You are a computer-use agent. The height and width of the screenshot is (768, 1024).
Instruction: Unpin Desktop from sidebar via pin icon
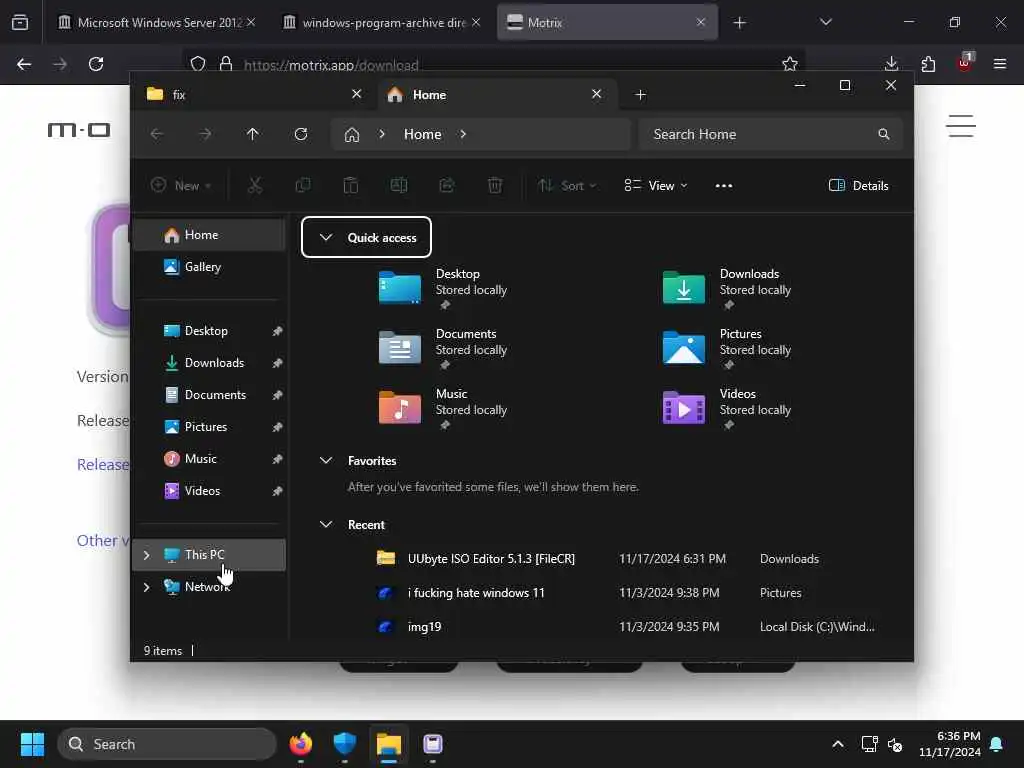(278, 331)
